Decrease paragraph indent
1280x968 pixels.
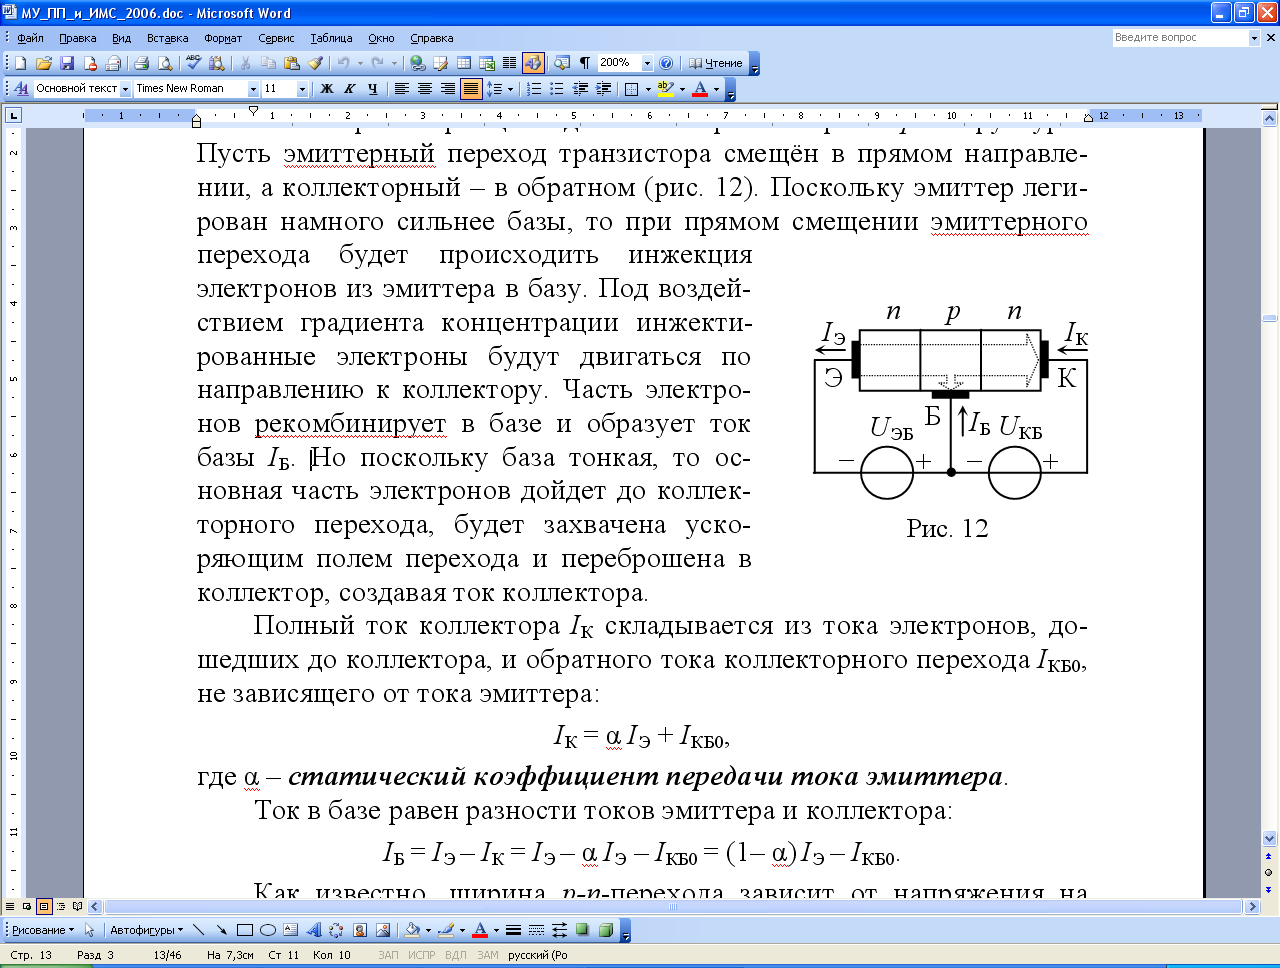[x=580, y=89]
